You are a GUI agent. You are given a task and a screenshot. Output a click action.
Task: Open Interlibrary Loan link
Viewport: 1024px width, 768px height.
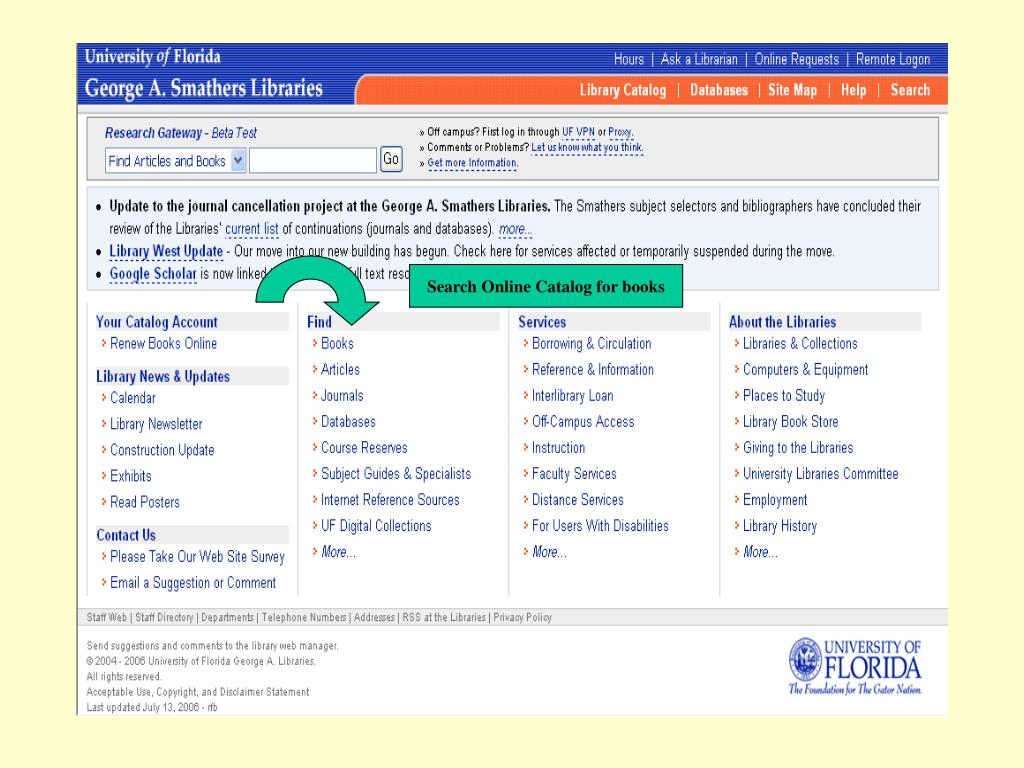coord(573,396)
